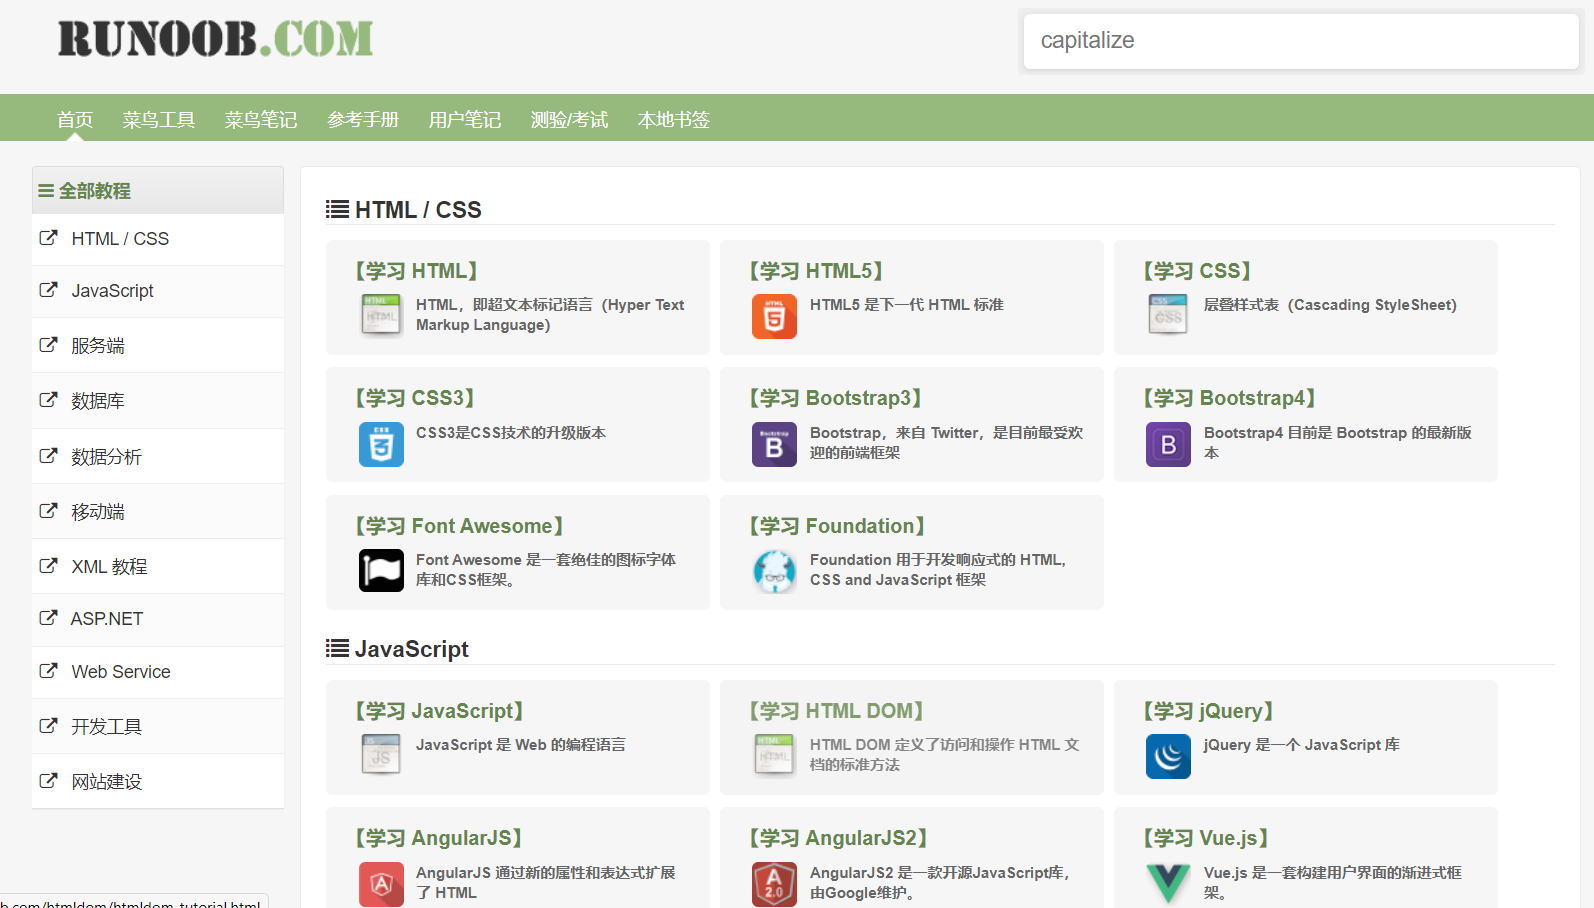The image size is (1594, 908).
Task: Click external-link icon beside Web Service
Action: click(x=48, y=671)
